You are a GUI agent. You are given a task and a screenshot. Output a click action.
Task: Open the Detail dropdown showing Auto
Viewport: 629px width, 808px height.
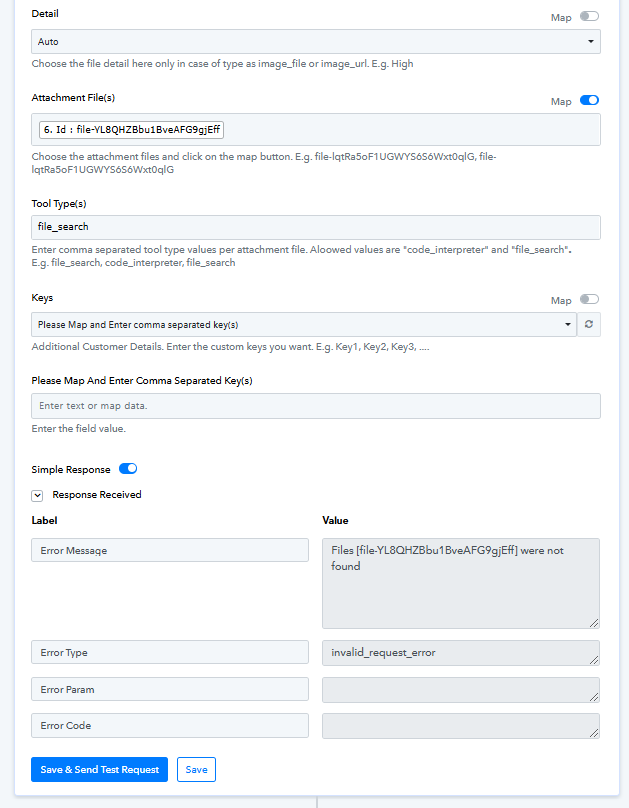click(316, 42)
